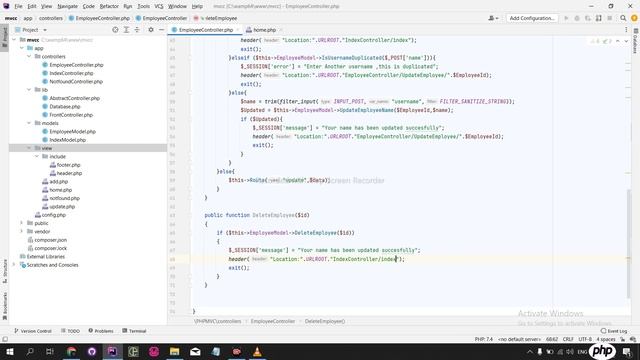Go to next highlighted error arrow
The height and width of the screenshot is (360, 640).
(x=626, y=41)
